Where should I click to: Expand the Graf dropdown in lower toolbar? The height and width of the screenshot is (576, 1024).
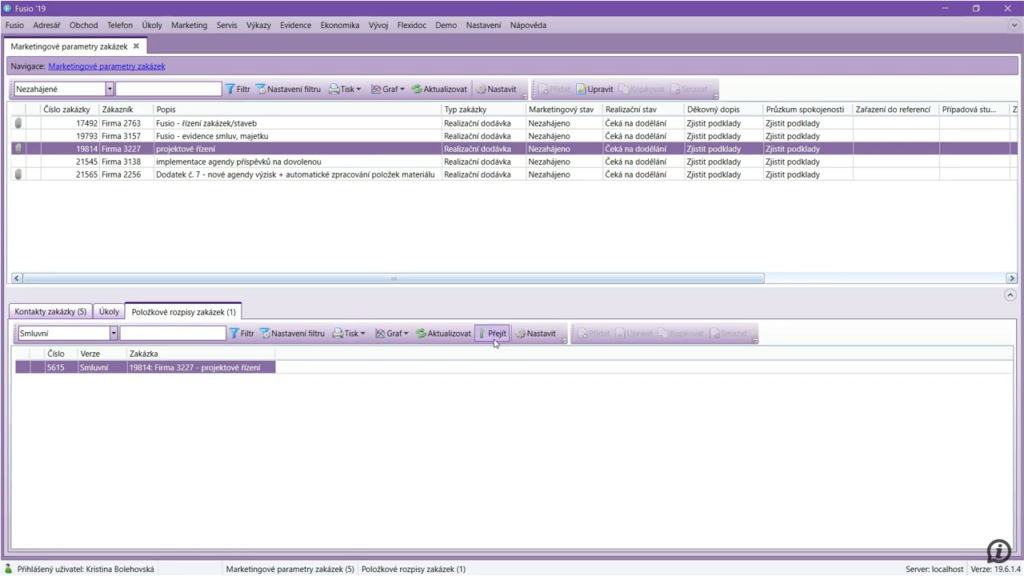click(x=392, y=333)
